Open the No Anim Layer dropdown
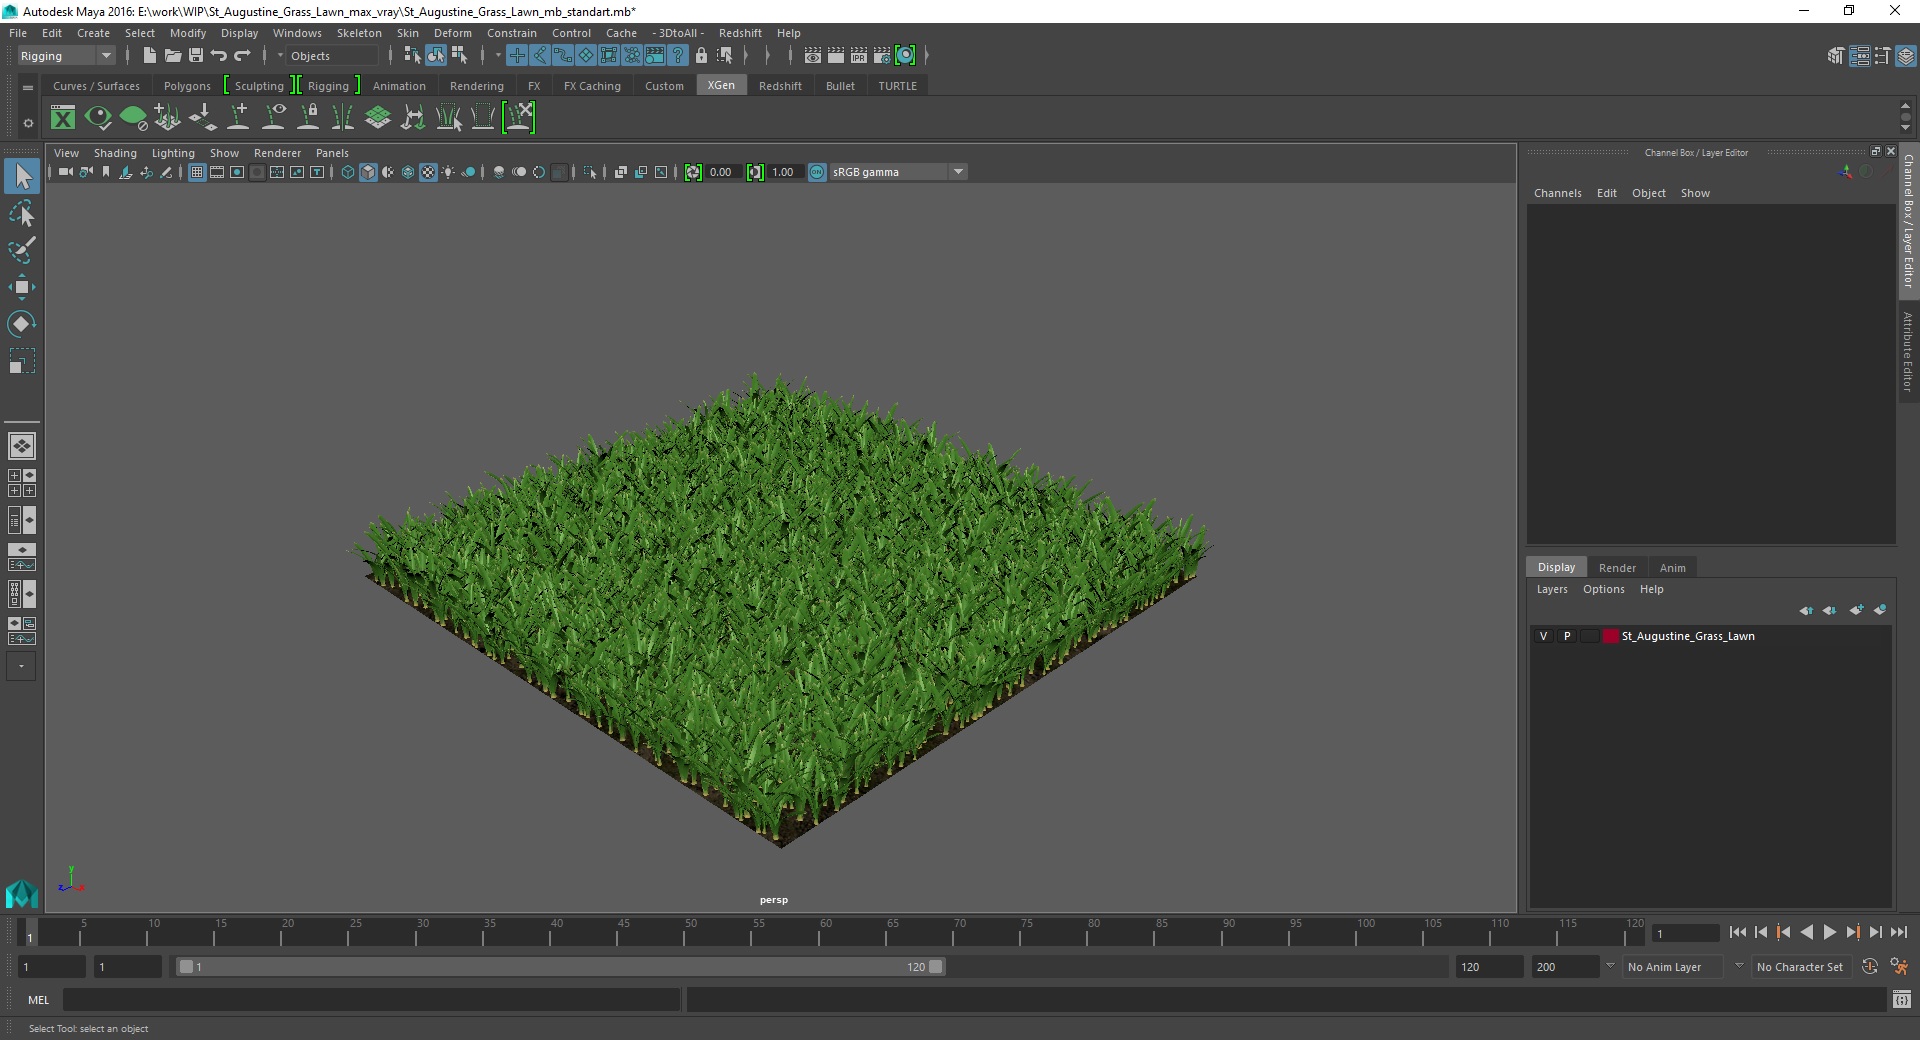The width and height of the screenshot is (1920, 1040). [x=1672, y=967]
